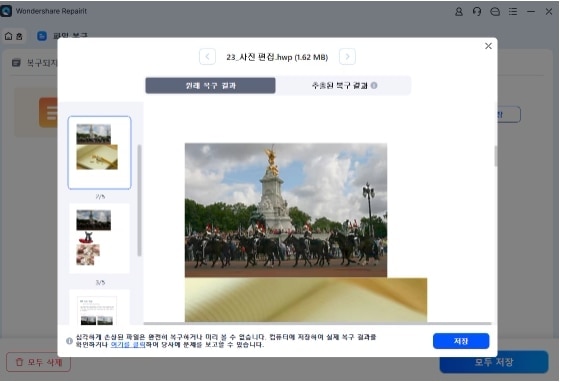Show info tooltip beside extracted result tab
Viewport: 561px width, 382px height.
[x=374, y=85]
